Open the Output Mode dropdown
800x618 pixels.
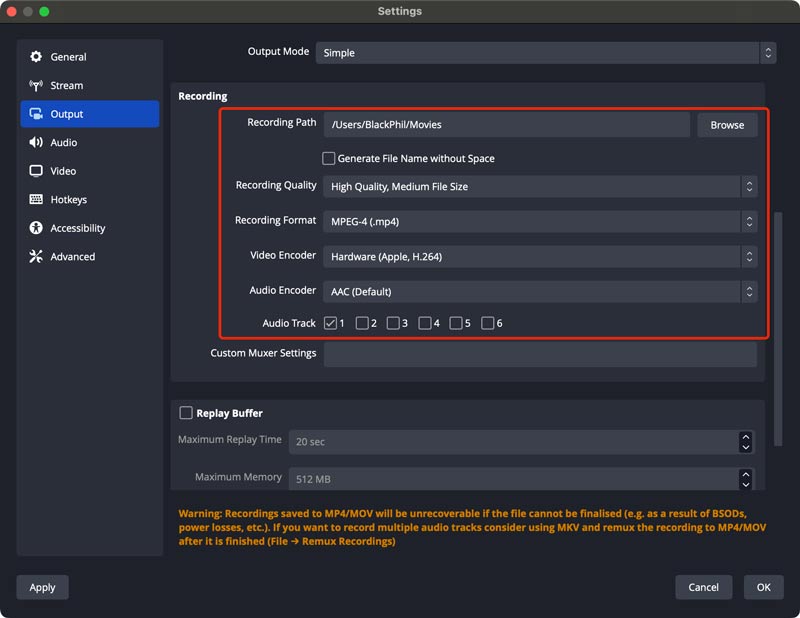click(545, 53)
